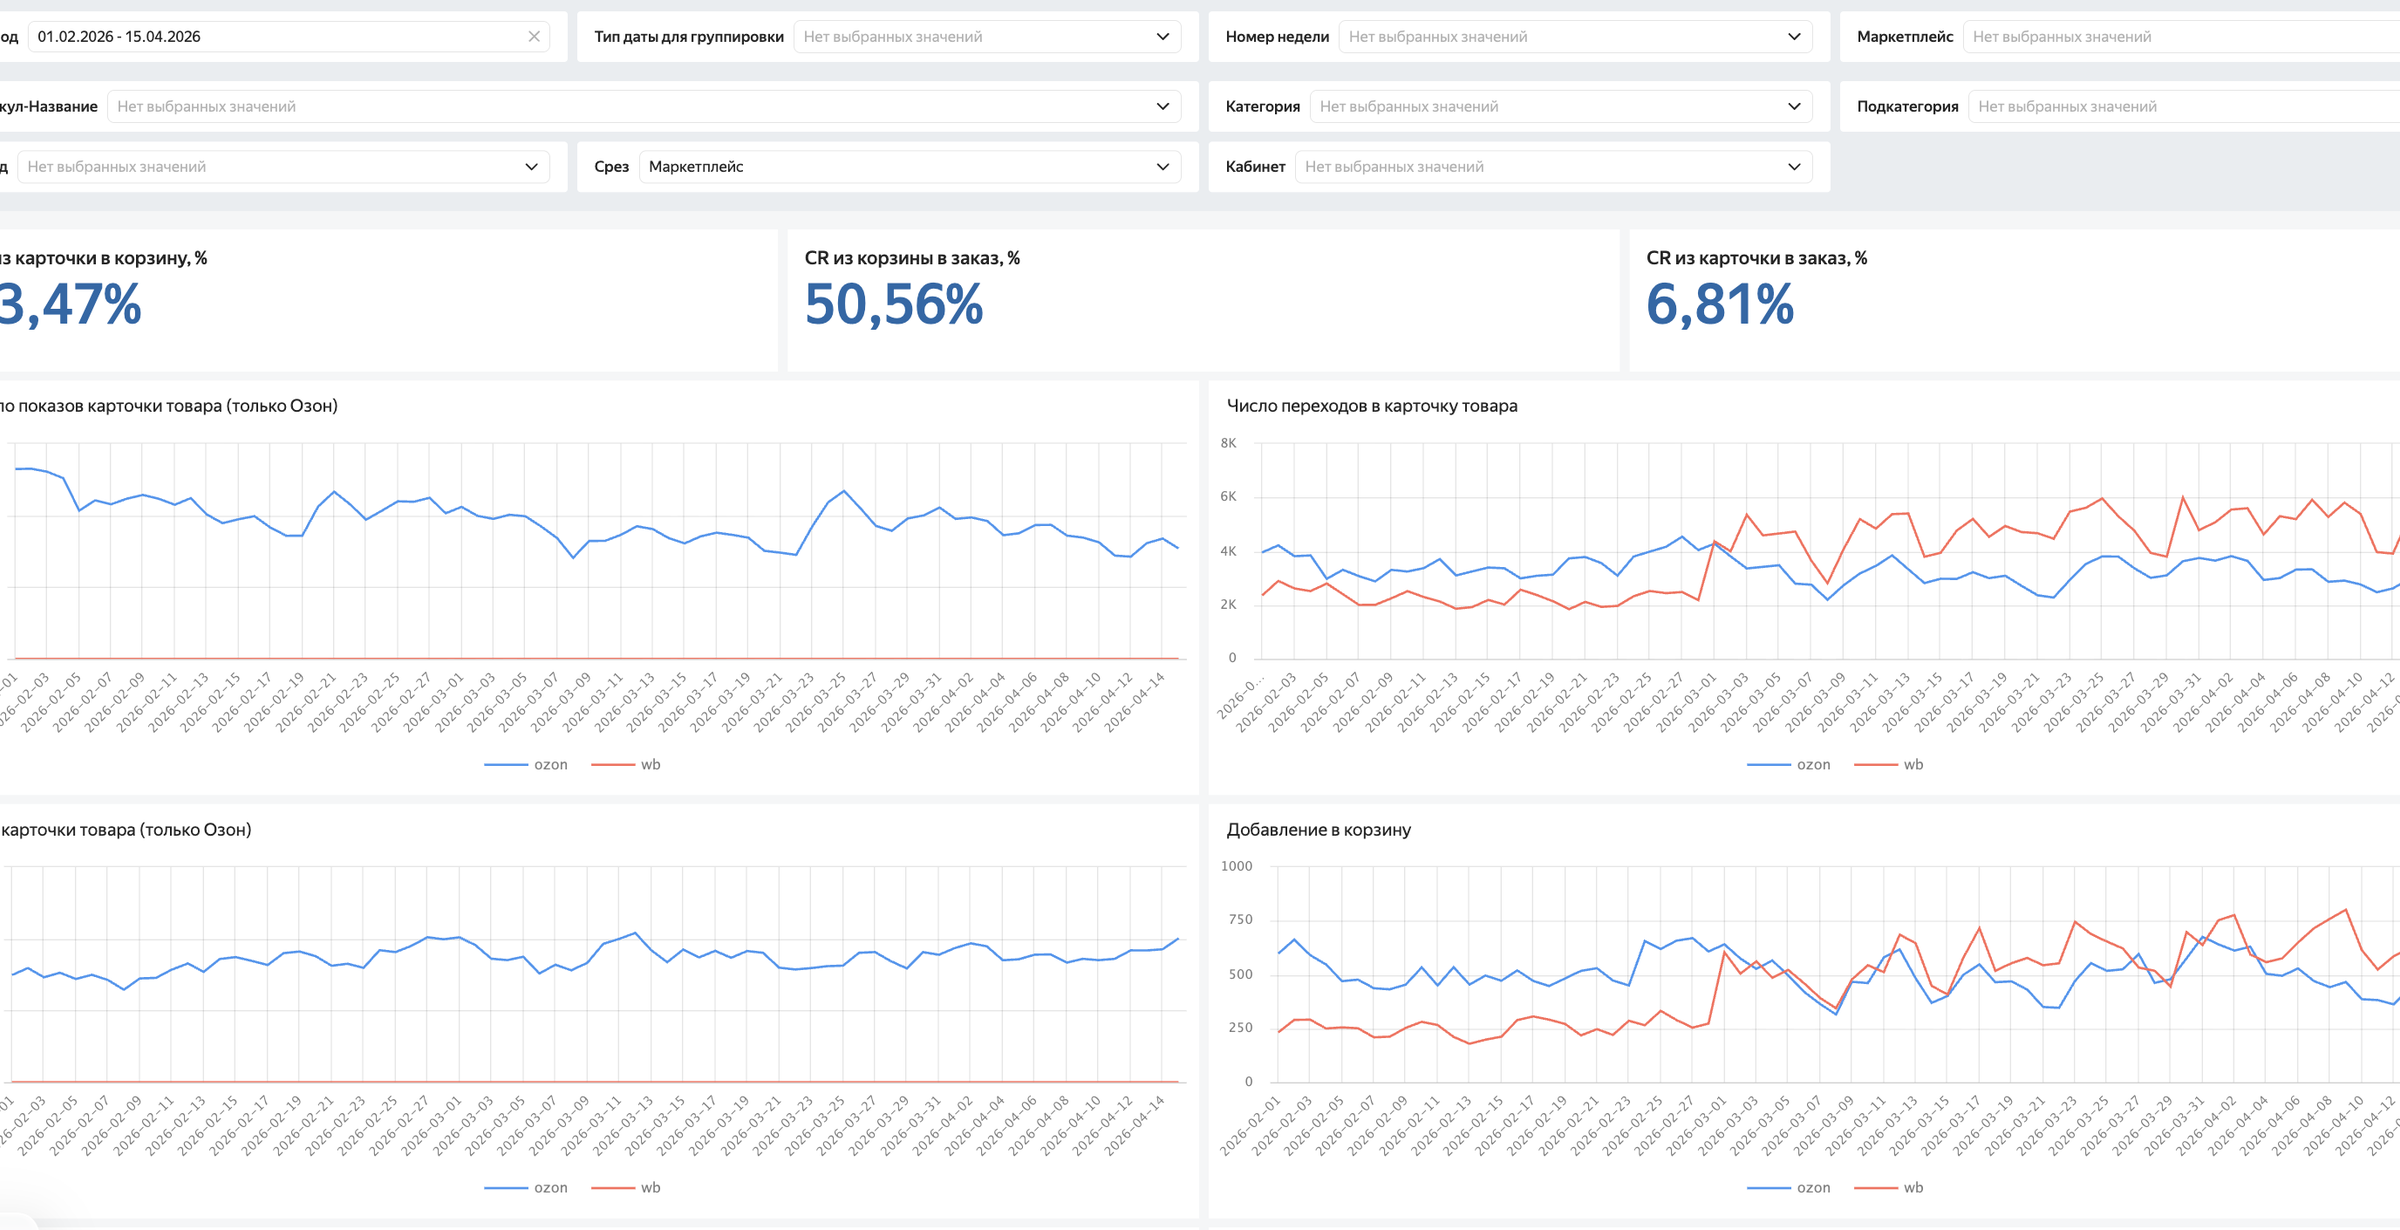The height and width of the screenshot is (1230, 2400).
Task: Click the KPI value 50,56%
Action: pos(894,305)
